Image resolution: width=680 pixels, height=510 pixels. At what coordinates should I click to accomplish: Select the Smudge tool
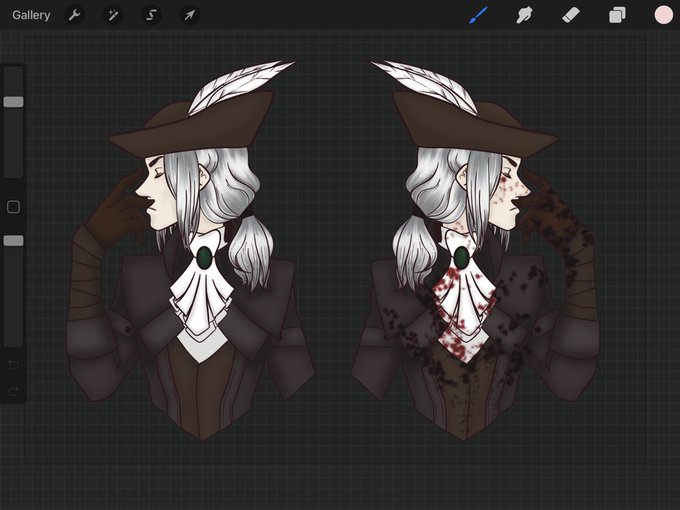coord(524,15)
